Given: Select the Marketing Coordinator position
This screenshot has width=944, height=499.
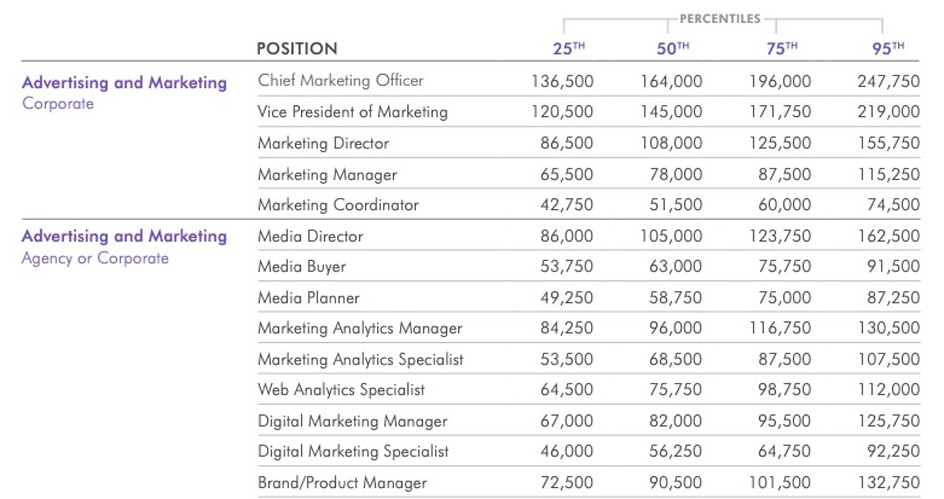Looking at the screenshot, I should (338, 205).
